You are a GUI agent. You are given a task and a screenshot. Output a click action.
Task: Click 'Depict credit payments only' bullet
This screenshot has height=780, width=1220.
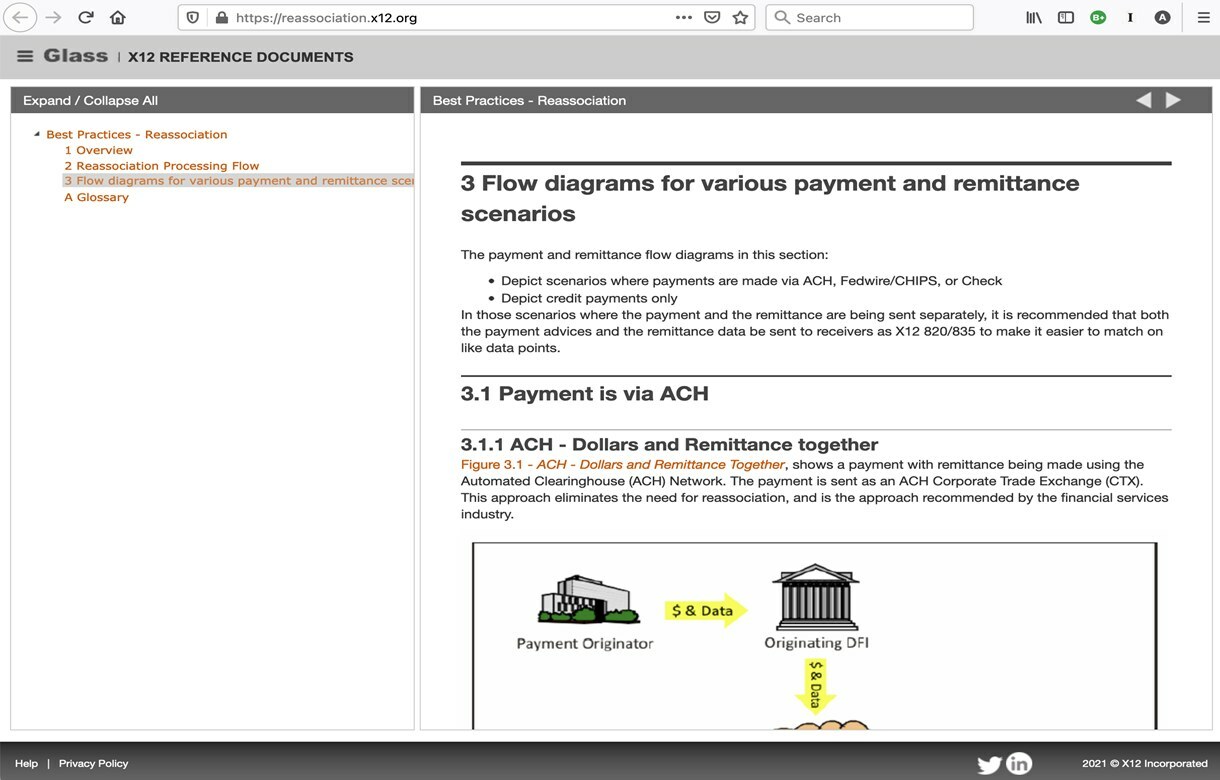(589, 298)
